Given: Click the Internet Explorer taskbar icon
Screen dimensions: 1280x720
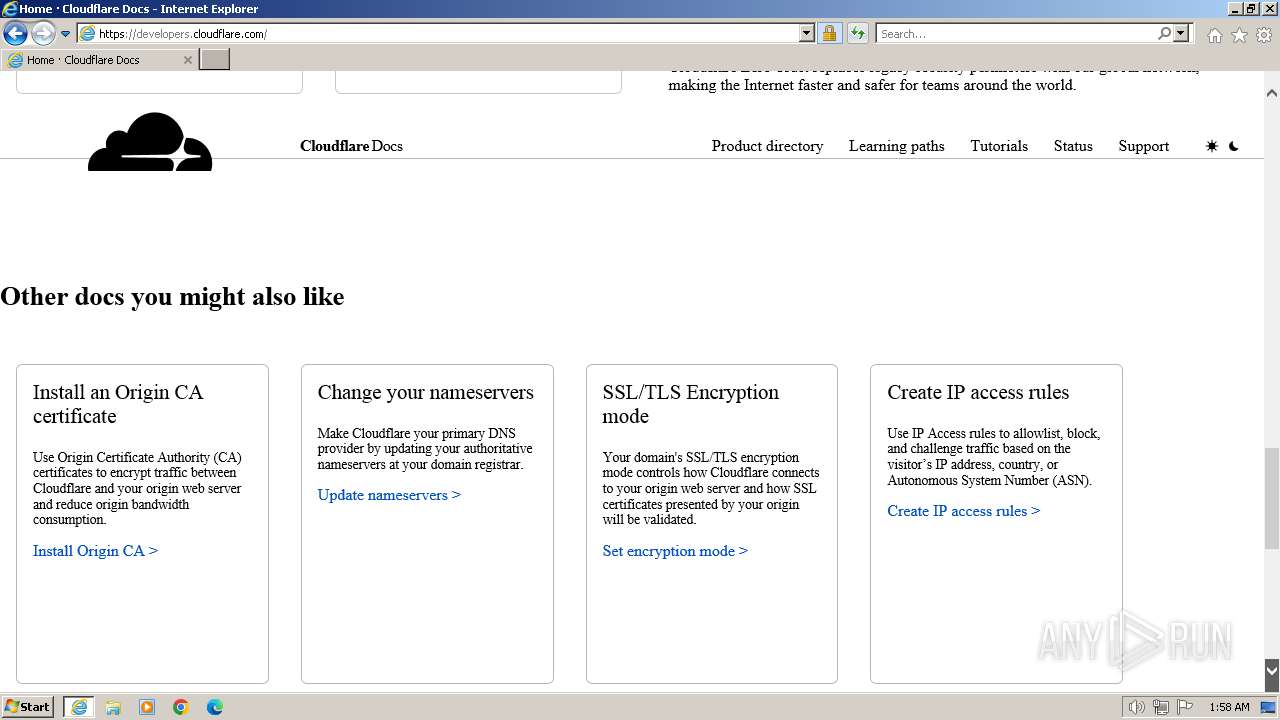Looking at the screenshot, I should click(79, 707).
